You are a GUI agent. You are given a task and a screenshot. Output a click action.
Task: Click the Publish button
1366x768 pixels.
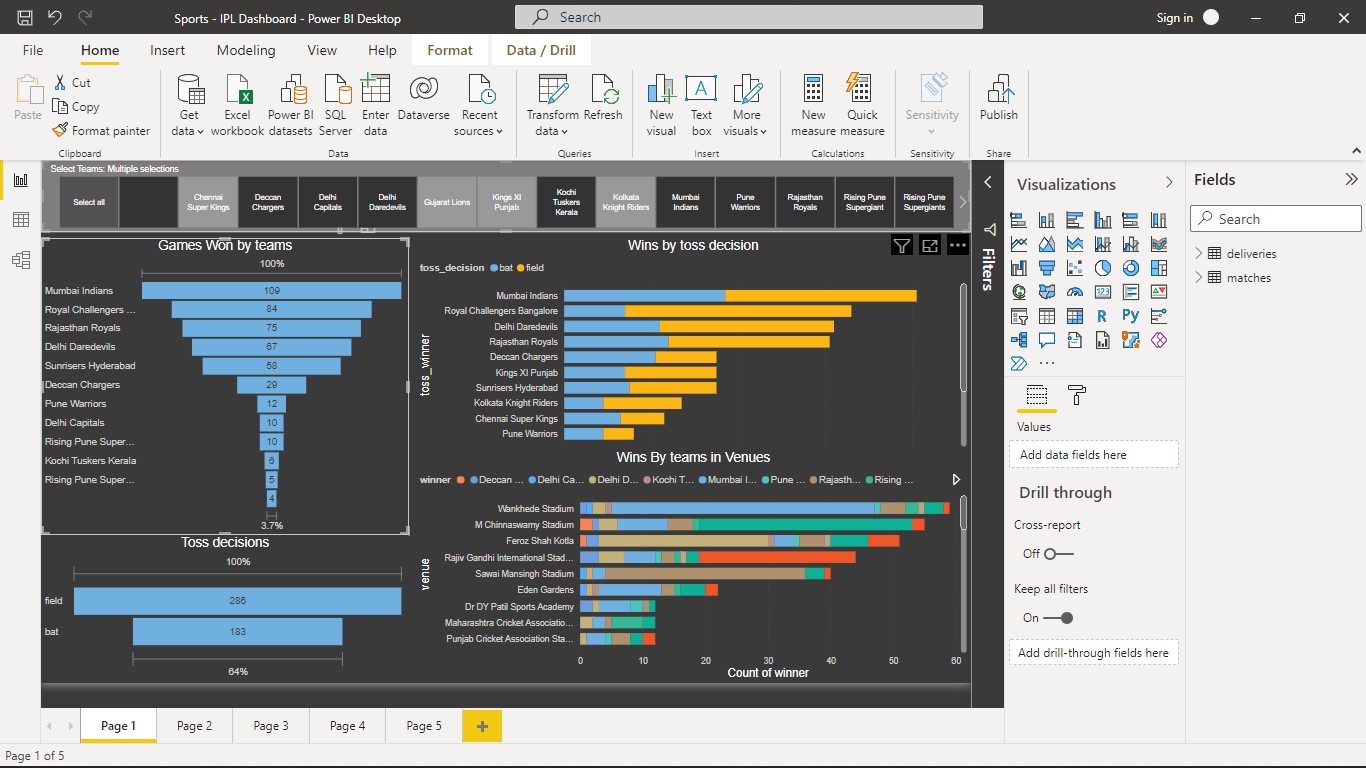(998, 98)
